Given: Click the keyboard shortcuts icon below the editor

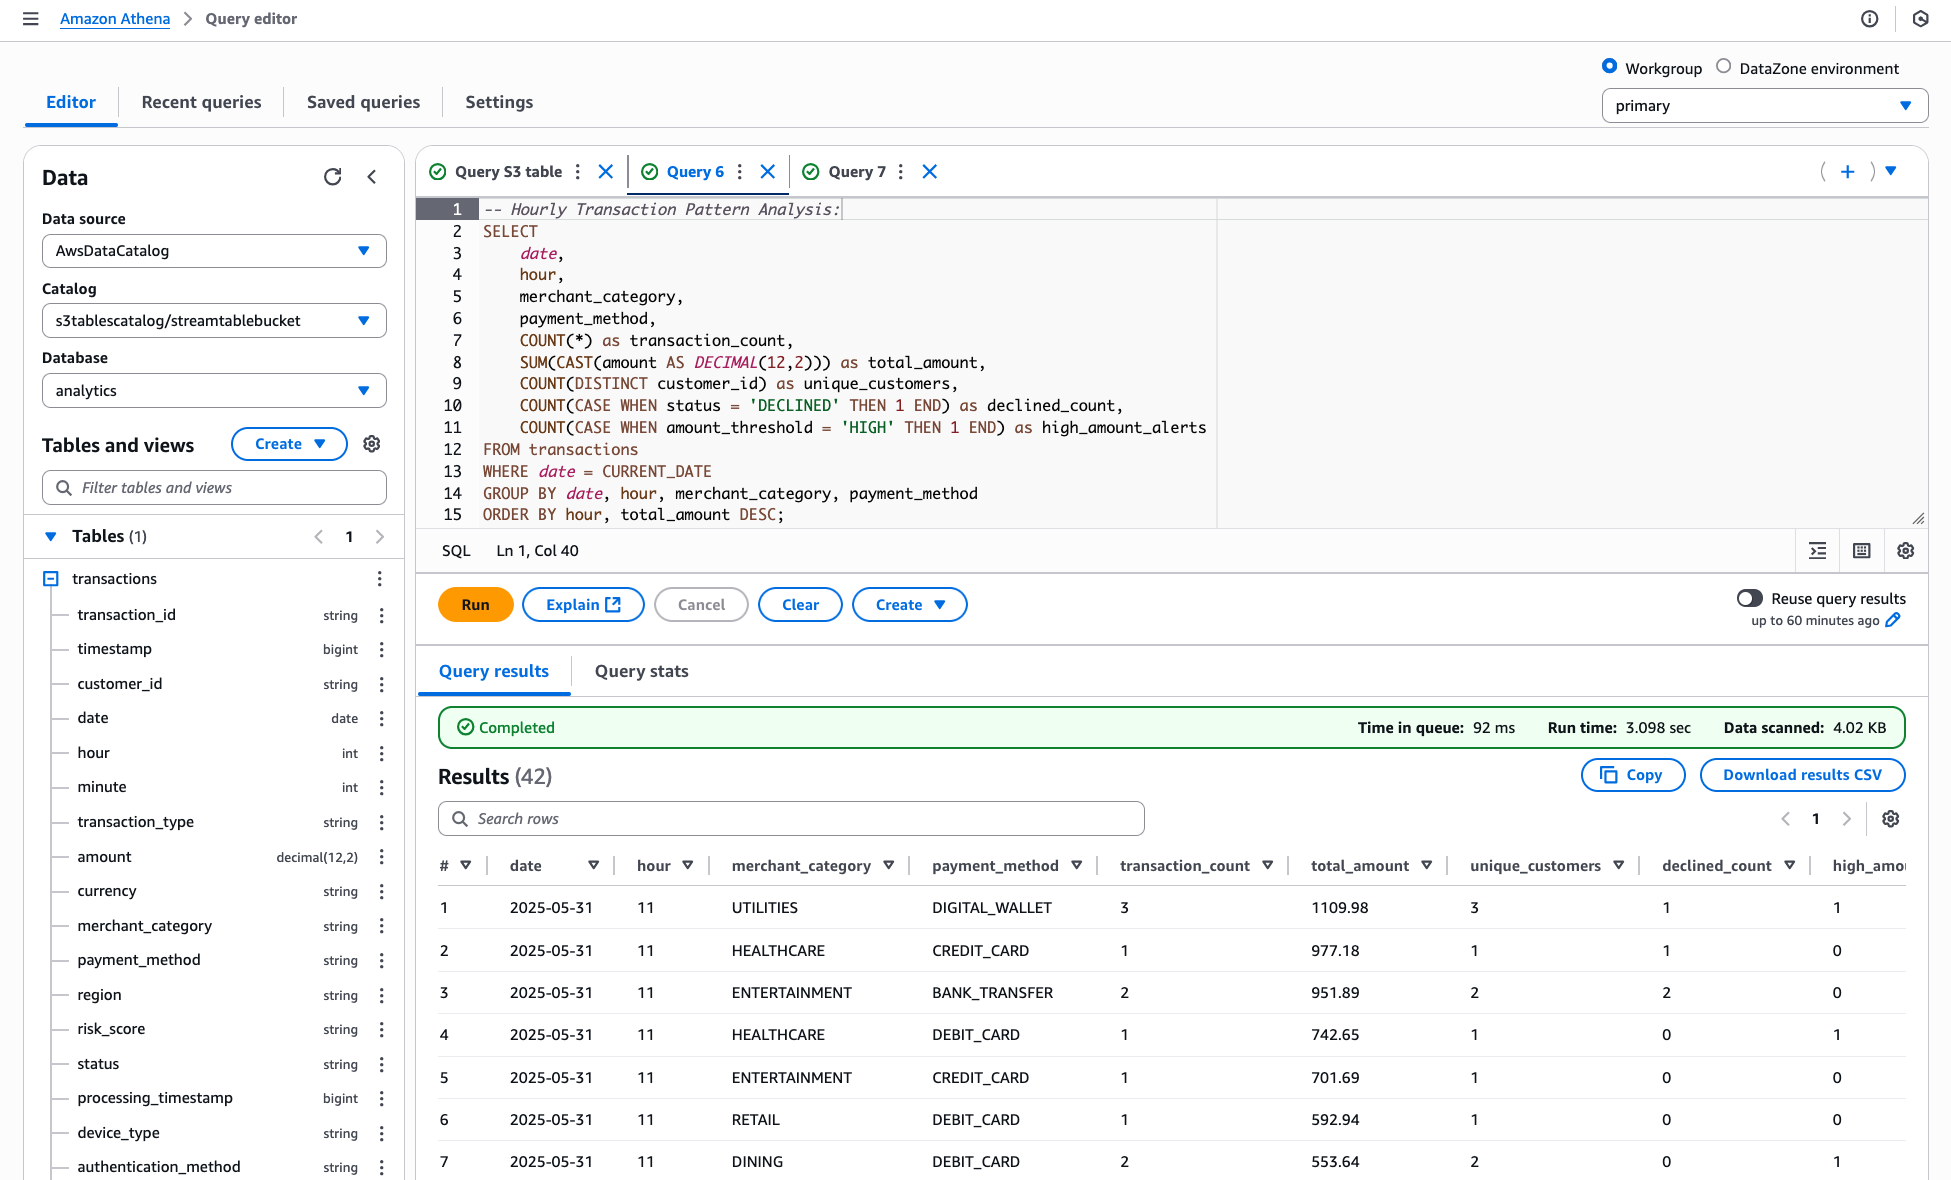Looking at the screenshot, I should pos(1861,551).
